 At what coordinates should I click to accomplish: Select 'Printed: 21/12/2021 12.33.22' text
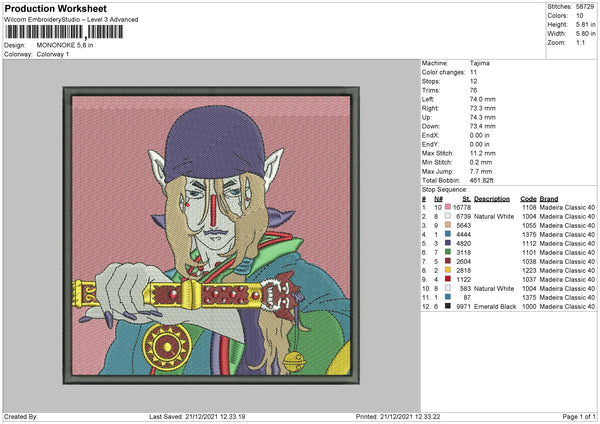click(398, 416)
